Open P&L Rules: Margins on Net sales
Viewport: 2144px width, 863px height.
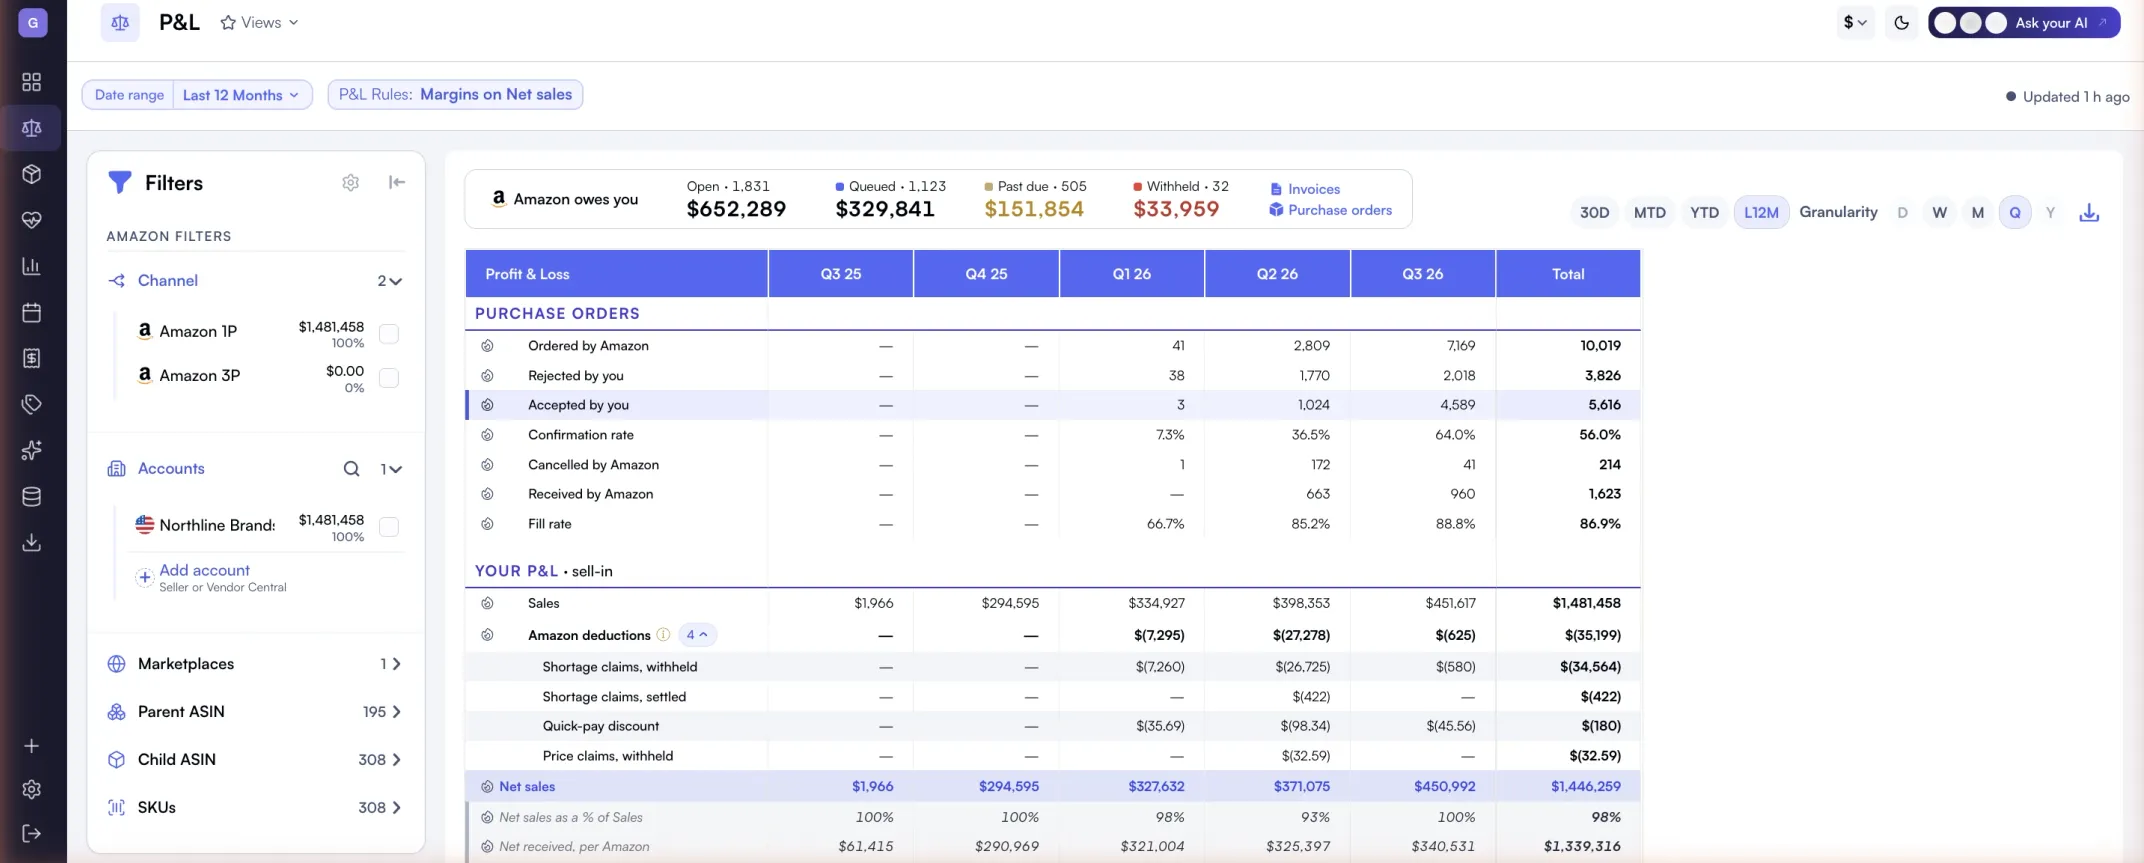(455, 95)
